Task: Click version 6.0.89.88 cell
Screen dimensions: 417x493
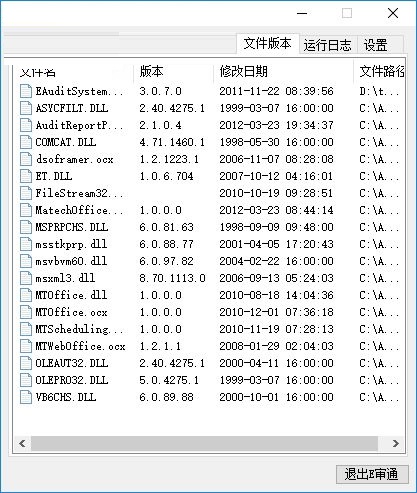Action: click(166, 397)
